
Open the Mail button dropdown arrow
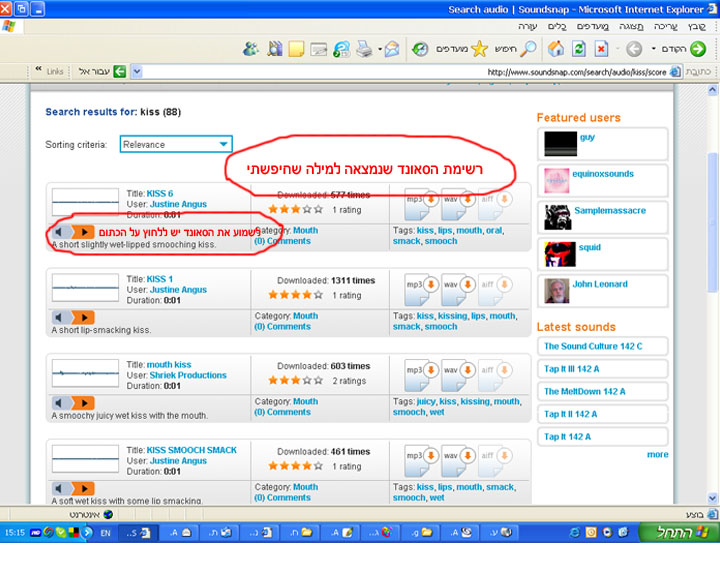[x=380, y=49]
